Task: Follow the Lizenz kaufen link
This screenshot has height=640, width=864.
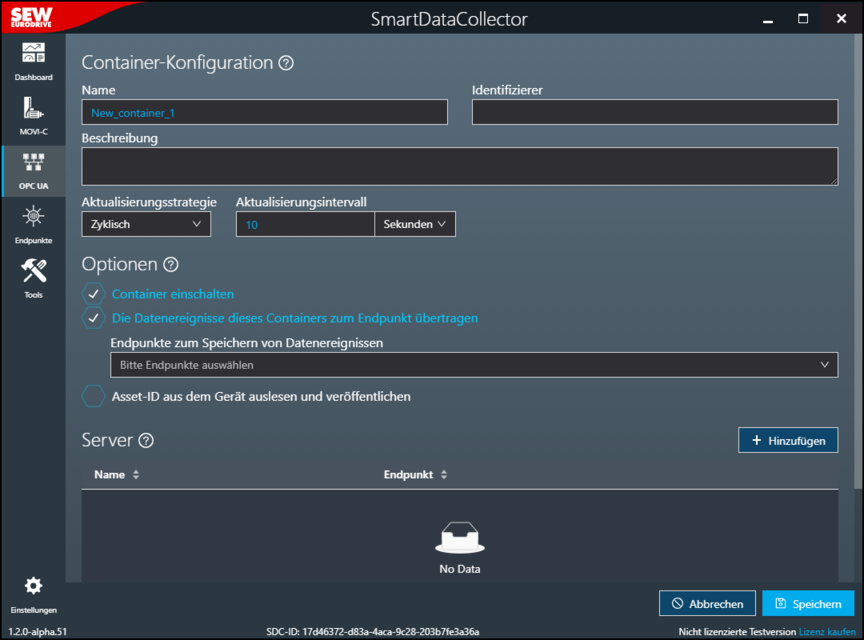Action: (828, 632)
